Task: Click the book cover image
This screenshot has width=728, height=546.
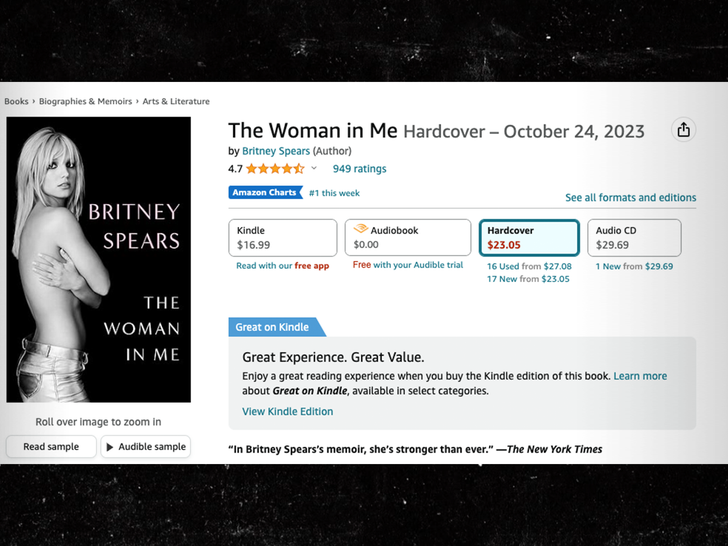Action: (98, 260)
